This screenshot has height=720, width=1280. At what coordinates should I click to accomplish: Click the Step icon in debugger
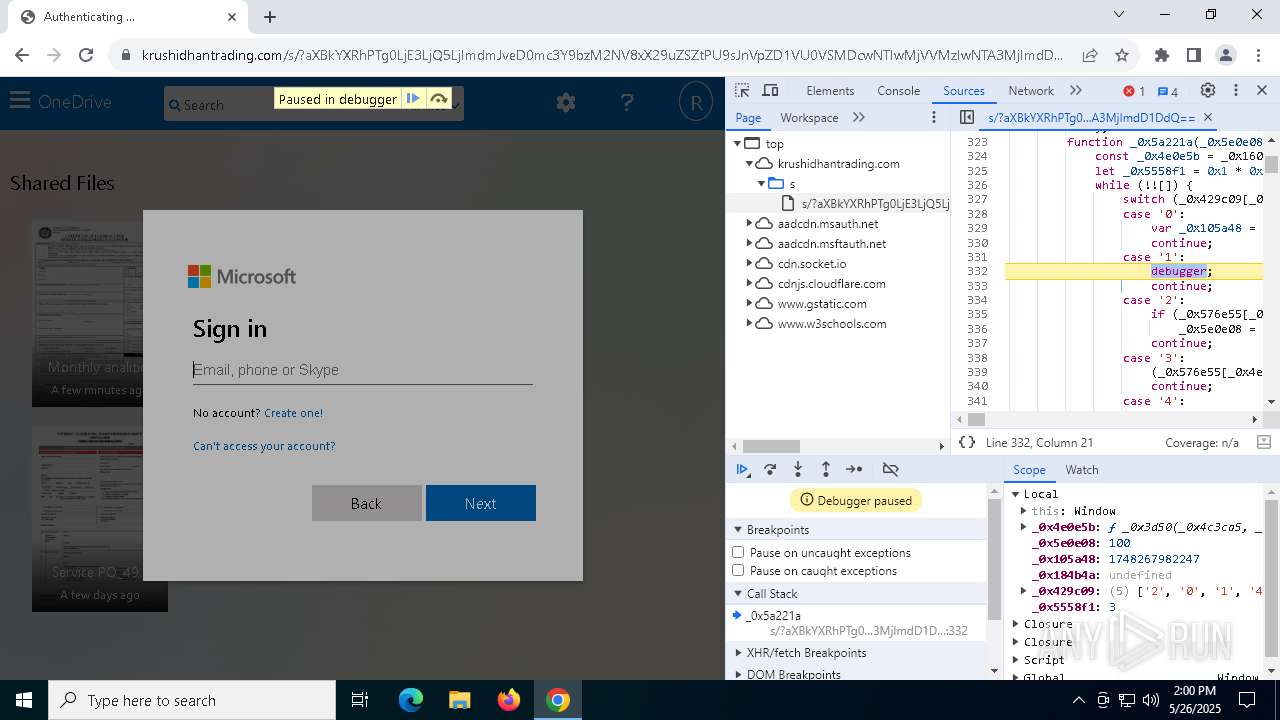coord(854,469)
